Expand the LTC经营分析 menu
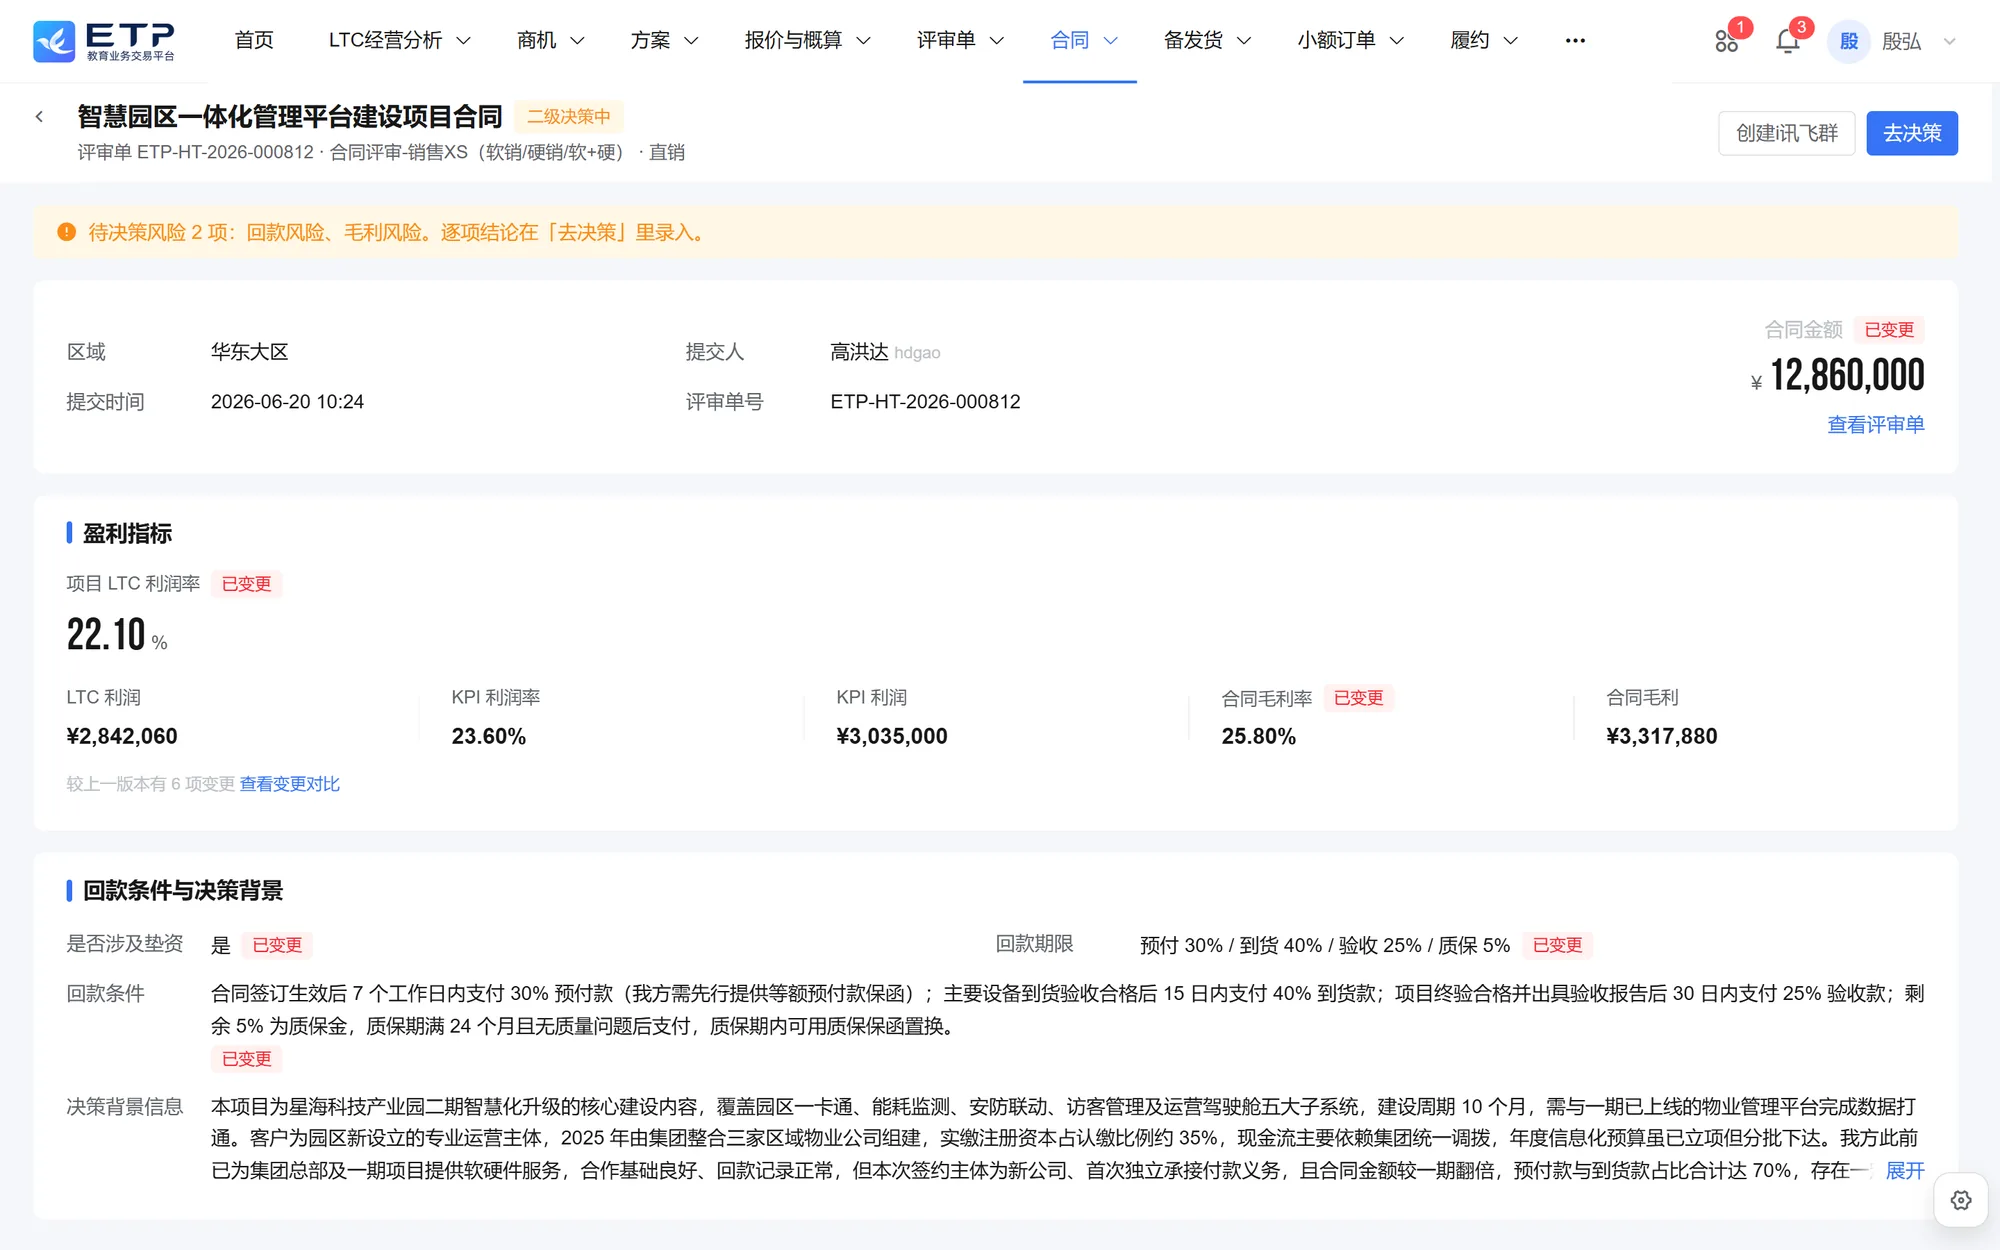The width and height of the screenshot is (2000, 1250). [x=399, y=41]
